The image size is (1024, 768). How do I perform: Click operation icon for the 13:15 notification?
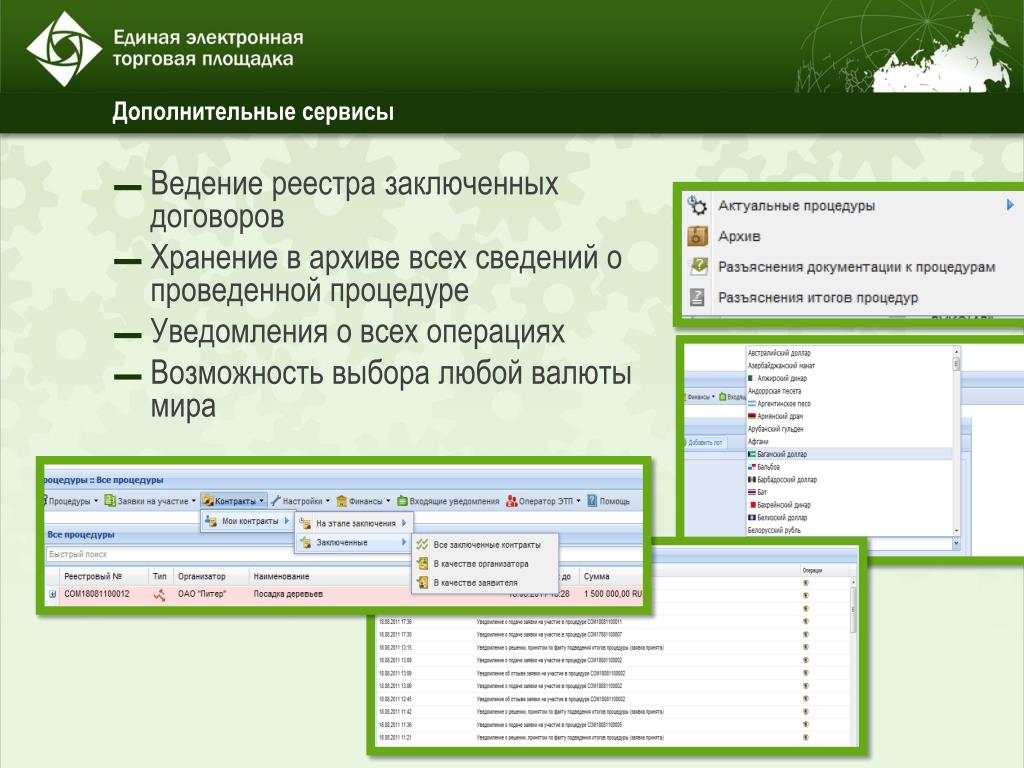(x=805, y=647)
